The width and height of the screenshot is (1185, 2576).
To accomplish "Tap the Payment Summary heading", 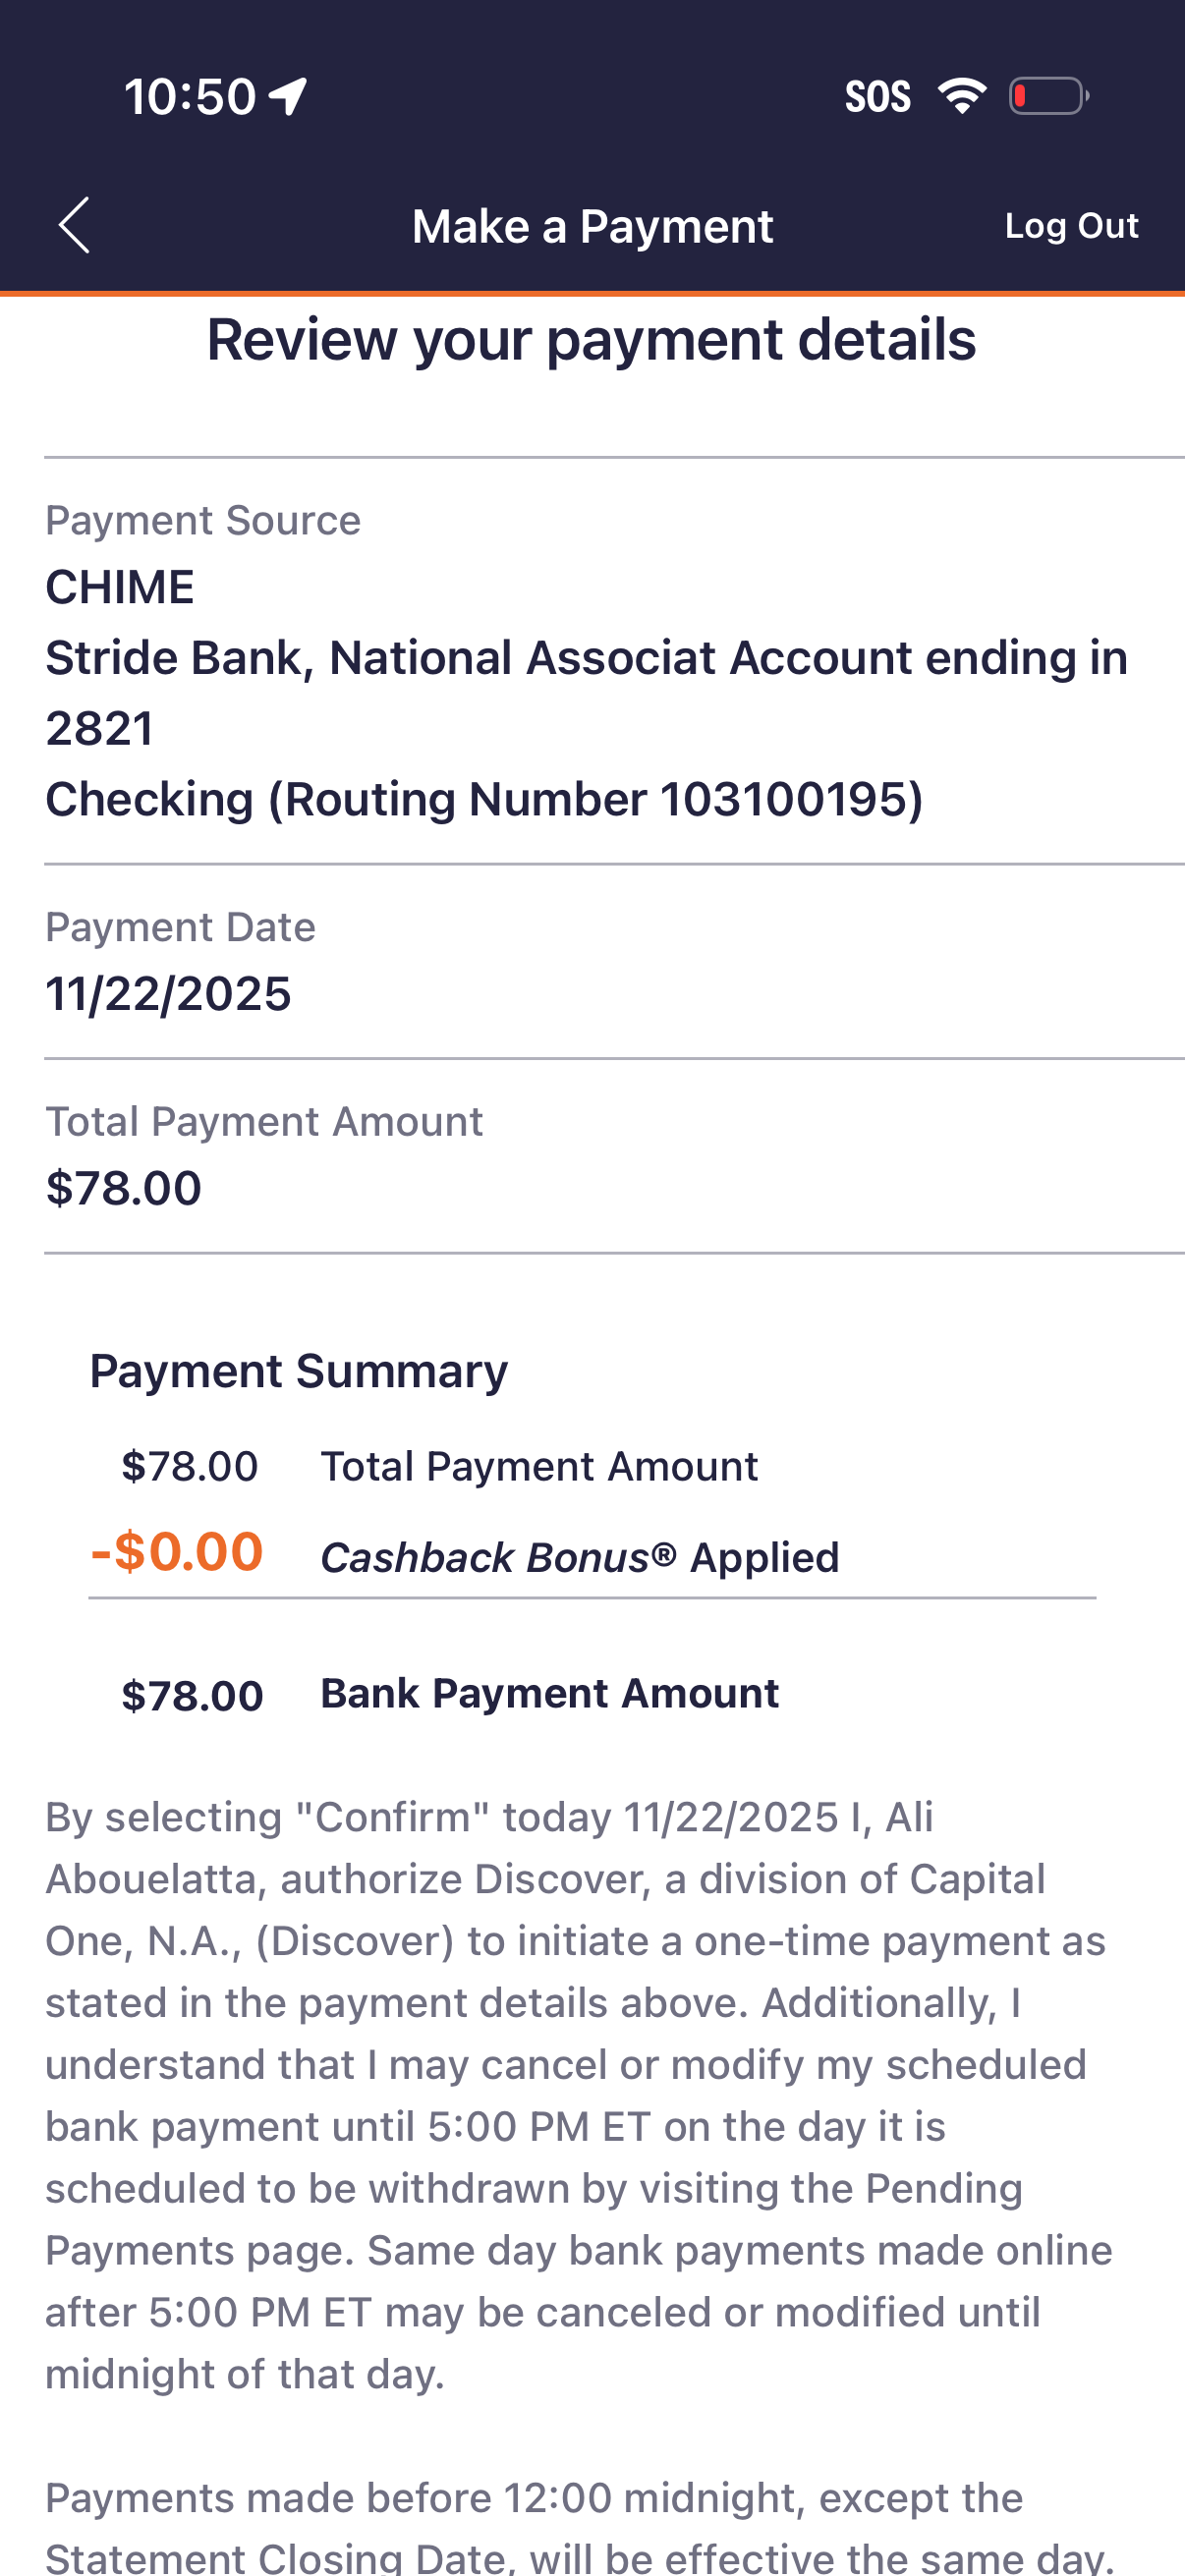I will click(298, 1371).
